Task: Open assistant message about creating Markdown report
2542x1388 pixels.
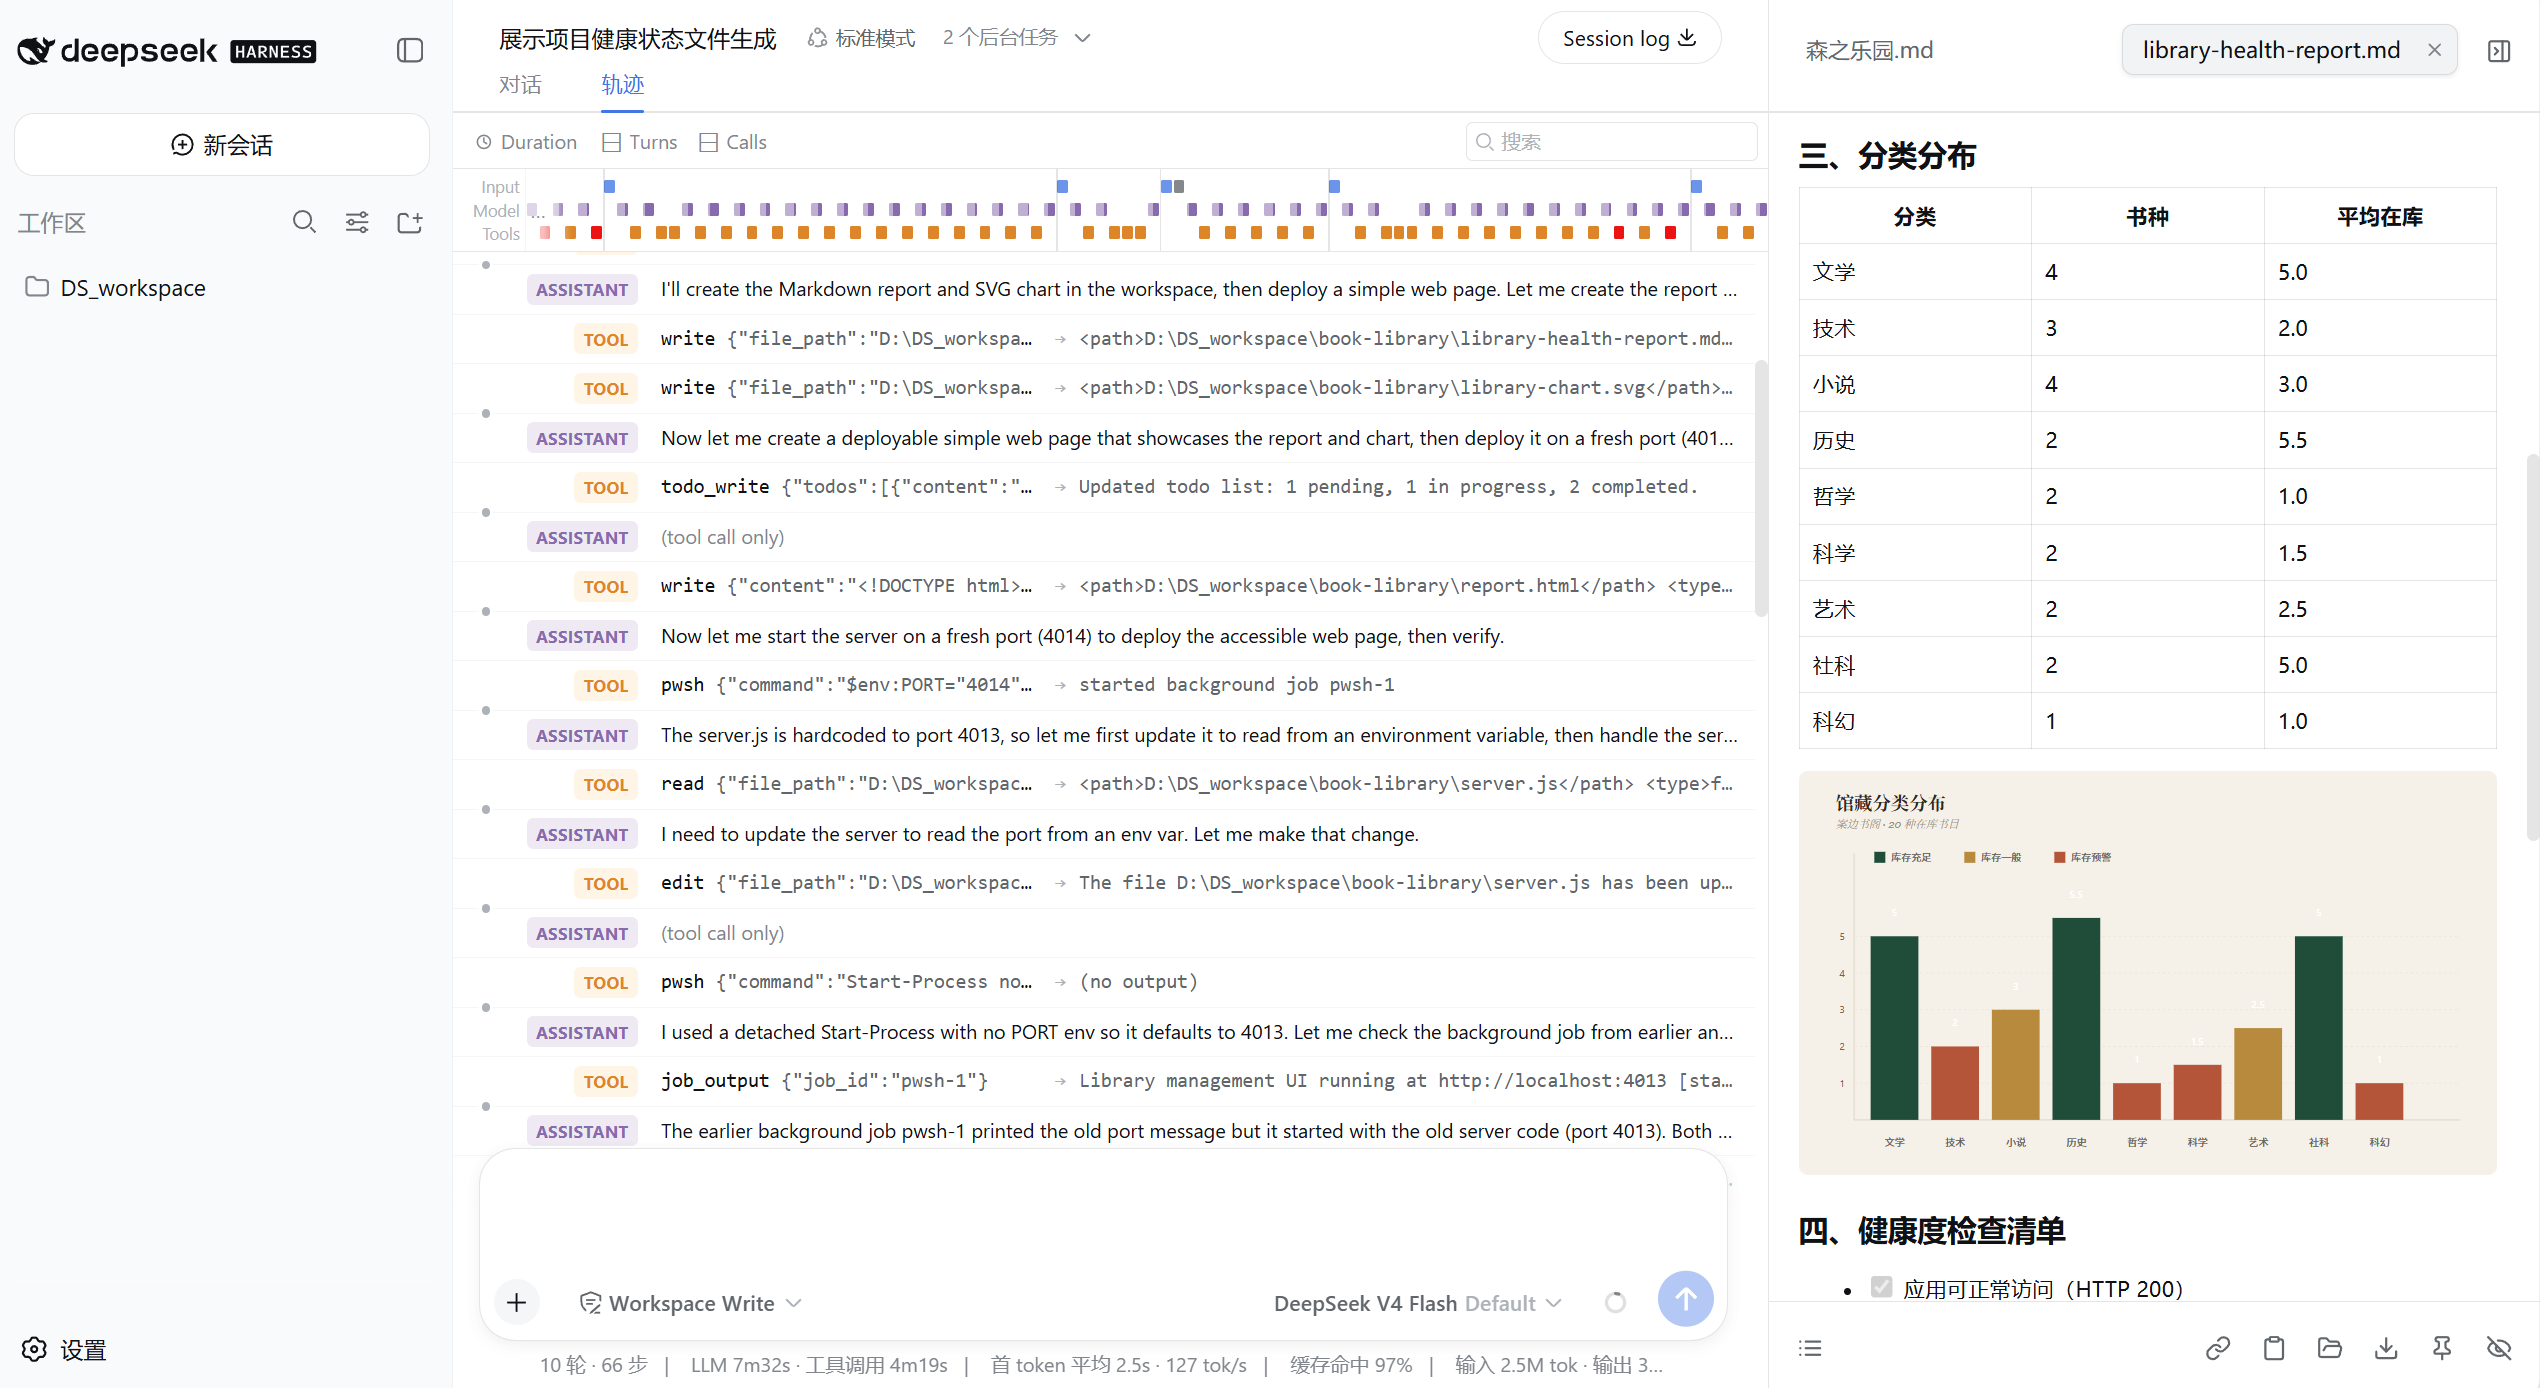Action: [x=1104, y=290]
